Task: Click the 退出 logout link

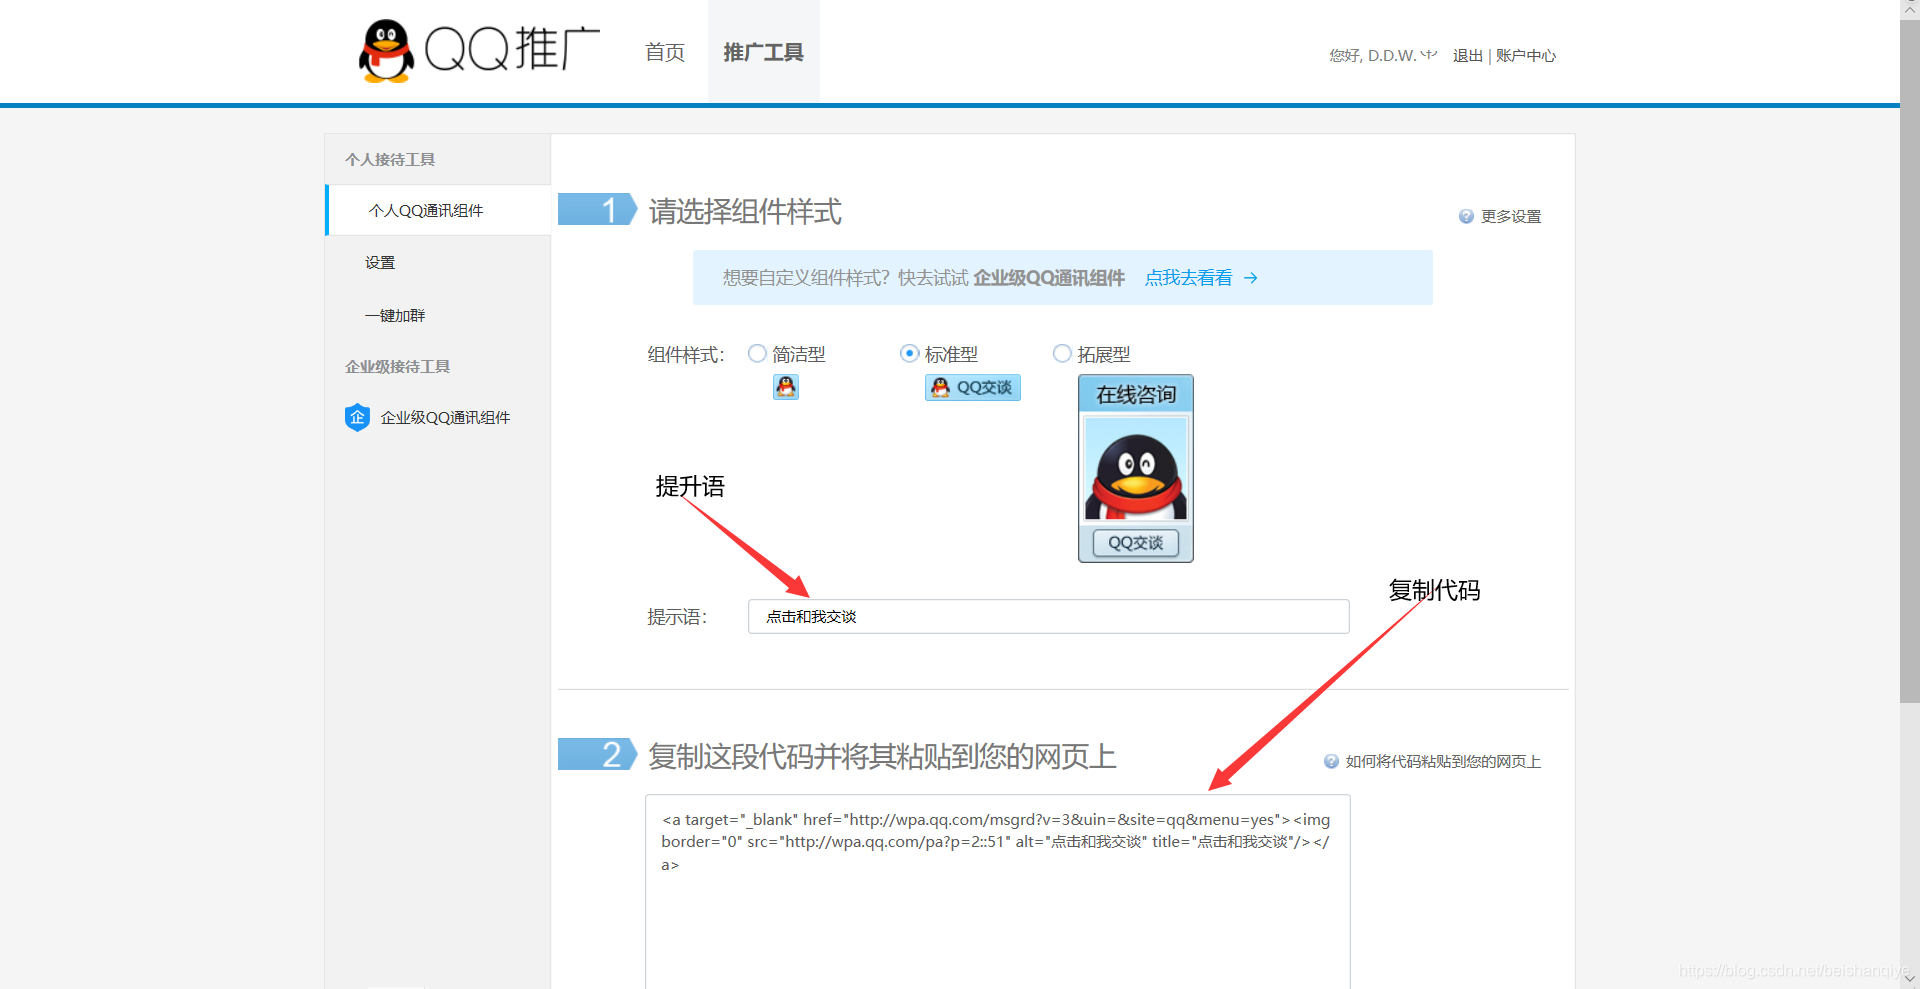Action: coord(1467,56)
